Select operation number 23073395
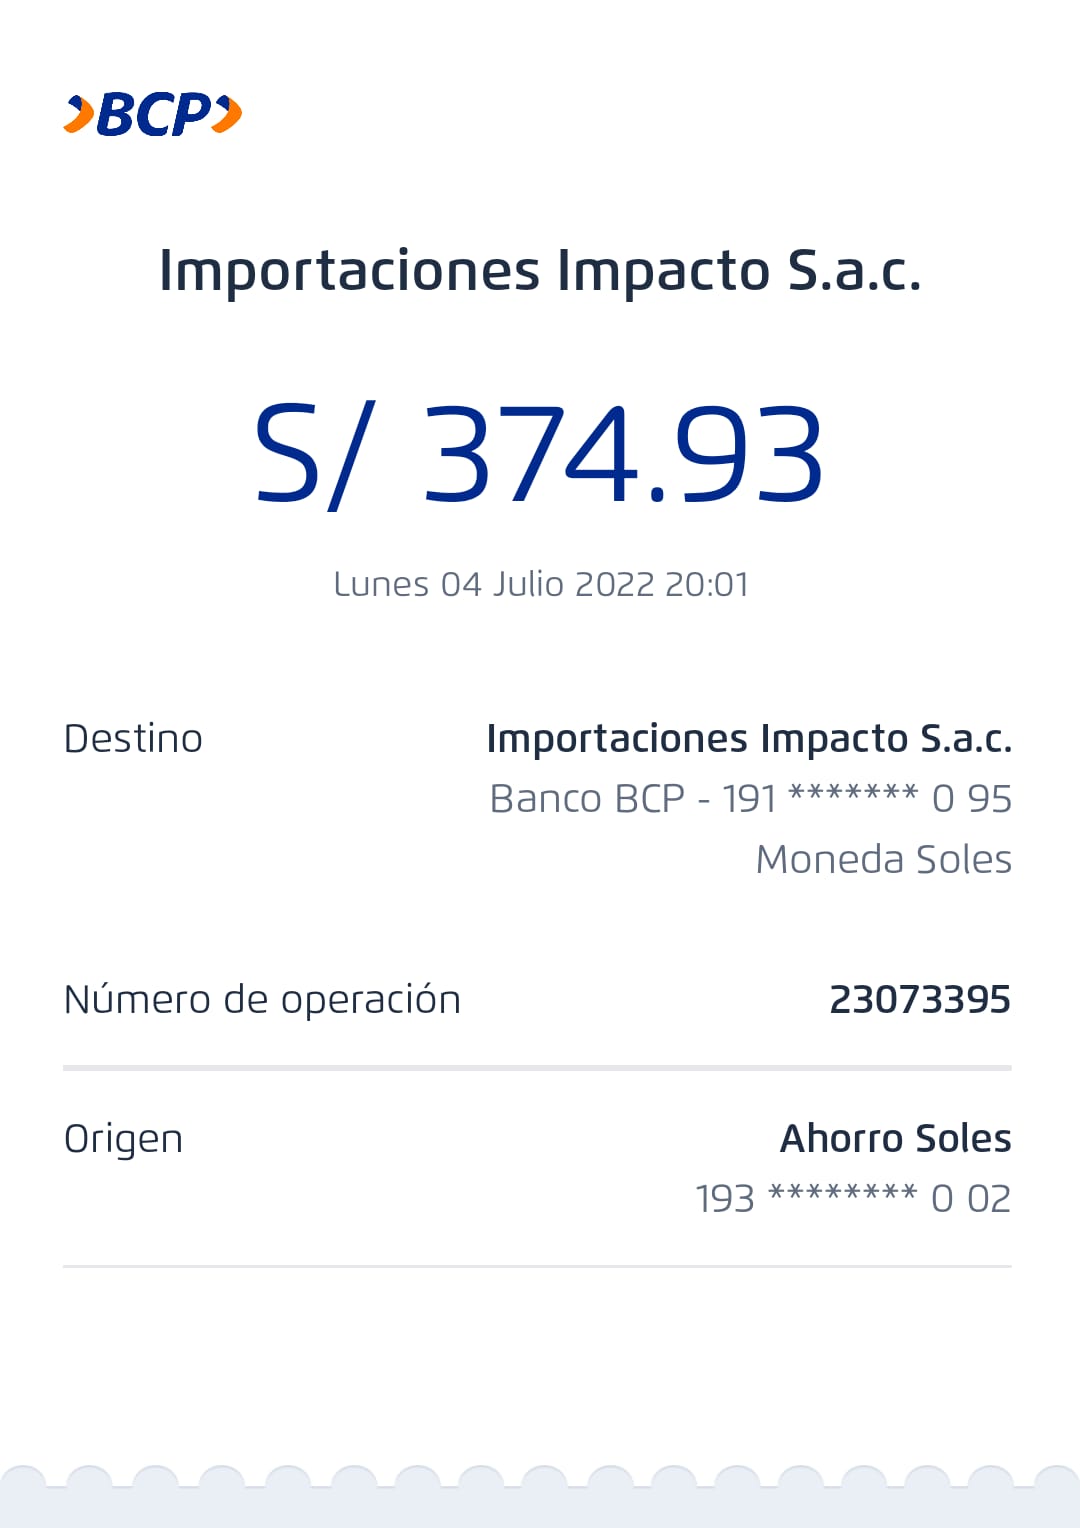The image size is (1080, 1528). [x=920, y=999]
